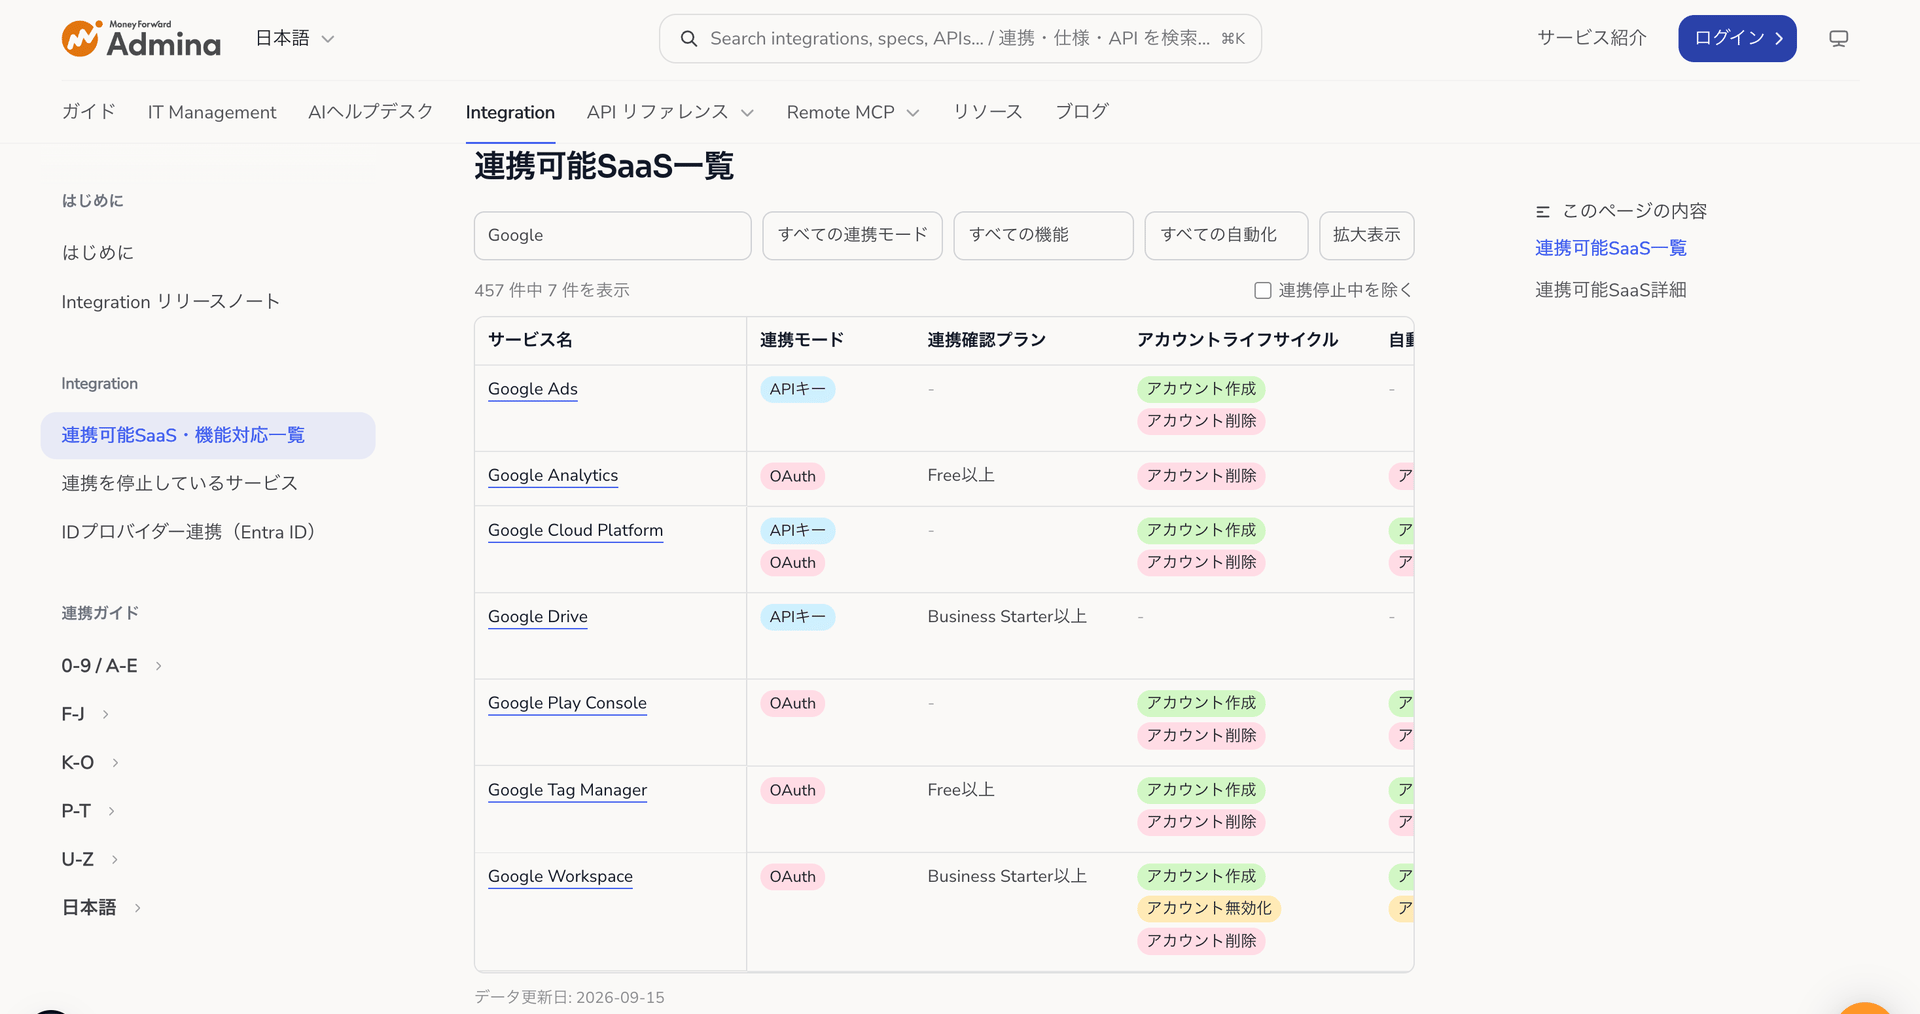Open the ブログ tab
Viewport: 1920px width, 1014px height.
coord(1082,112)
